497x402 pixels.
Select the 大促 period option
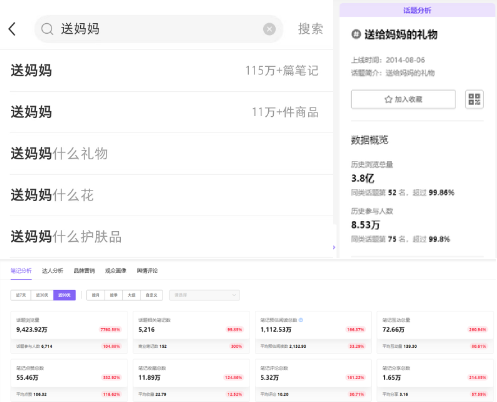[132, 295]
